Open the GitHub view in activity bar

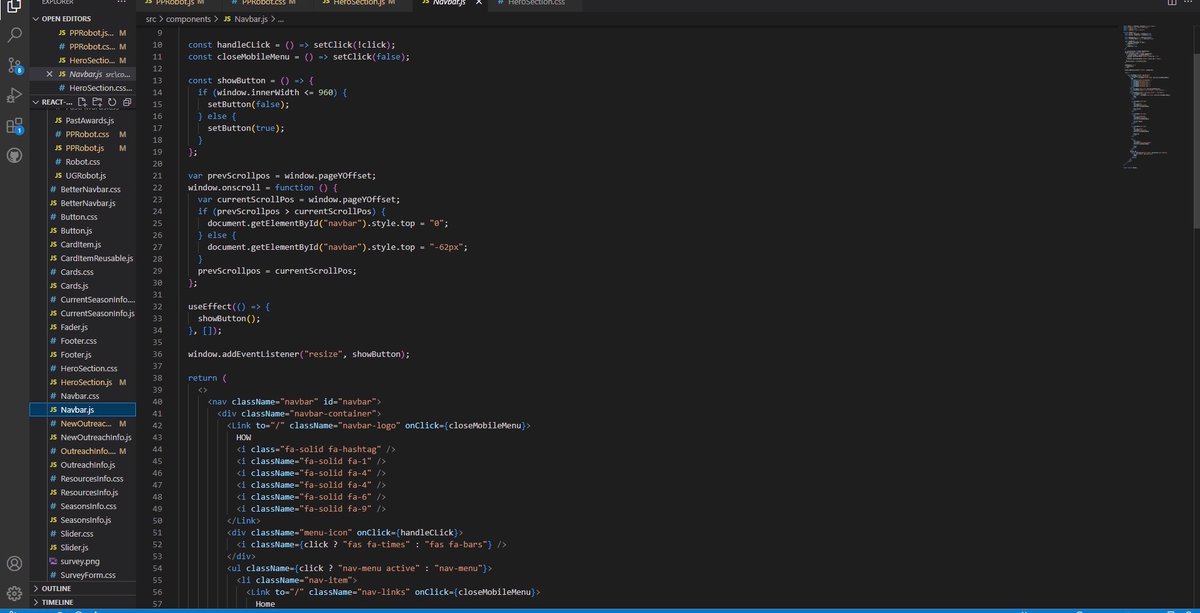[14, 156]
